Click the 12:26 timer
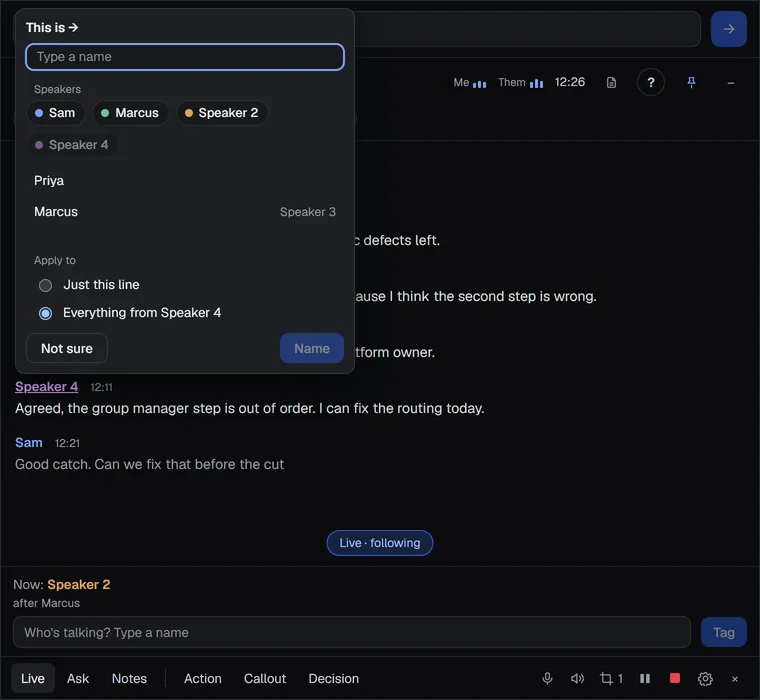The height and width of the screenshot is (700, 760). point(570,82)
